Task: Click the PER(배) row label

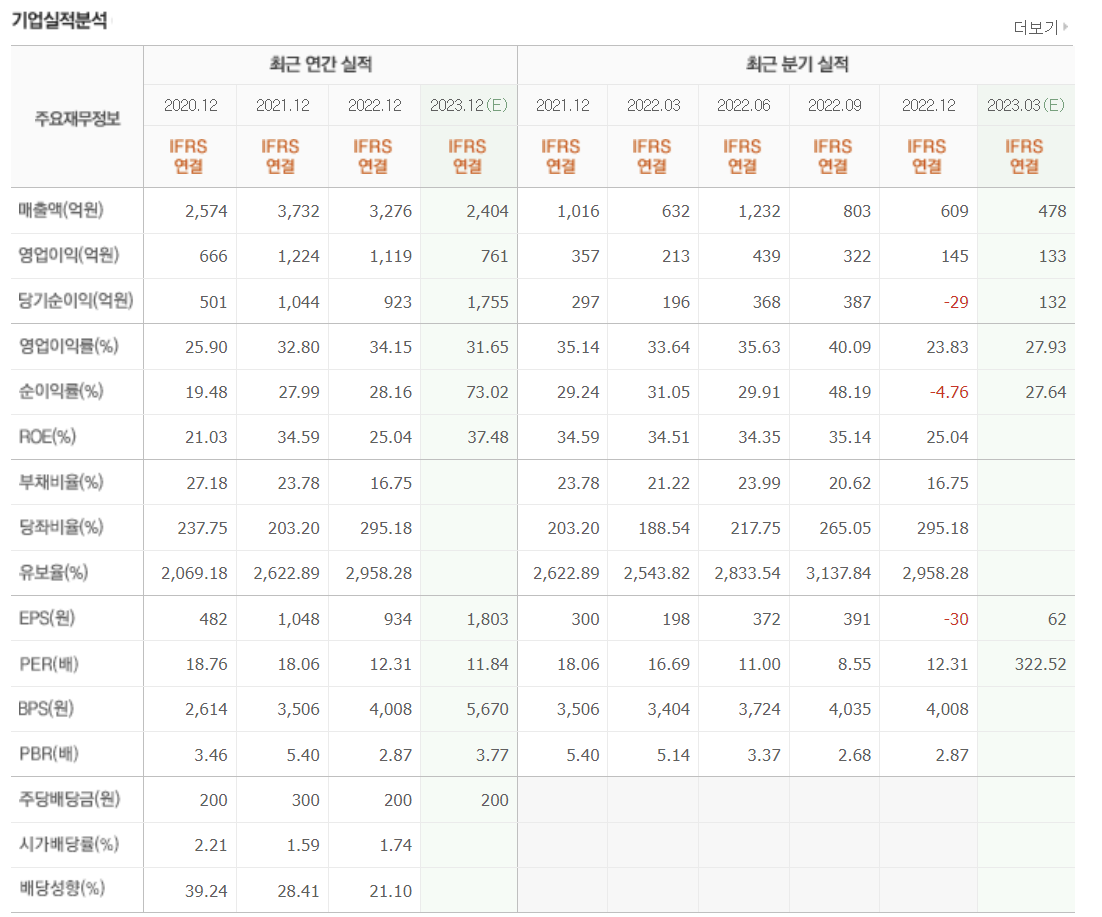Action: click(49, 663)
